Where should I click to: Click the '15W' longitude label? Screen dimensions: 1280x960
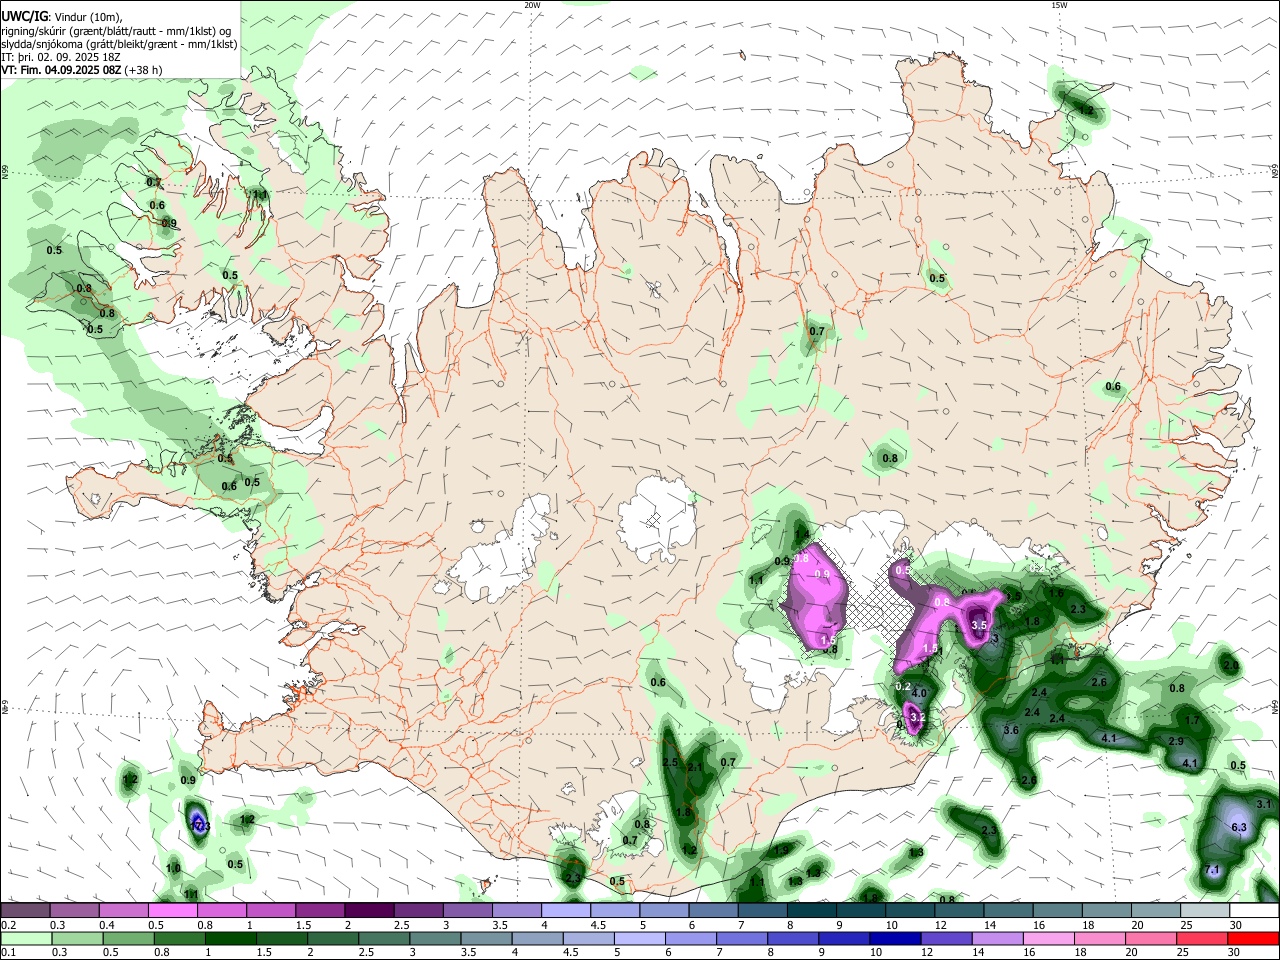(1059, 5)
